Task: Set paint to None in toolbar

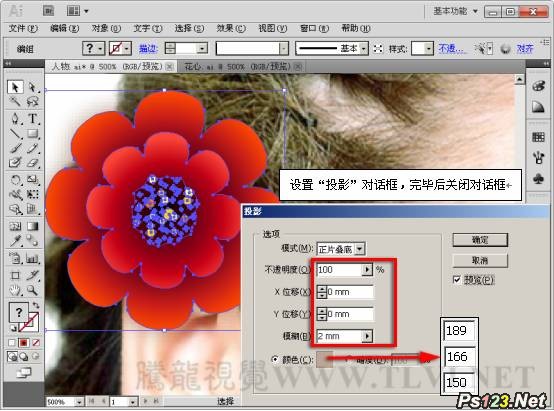Action: click(36, 342)
